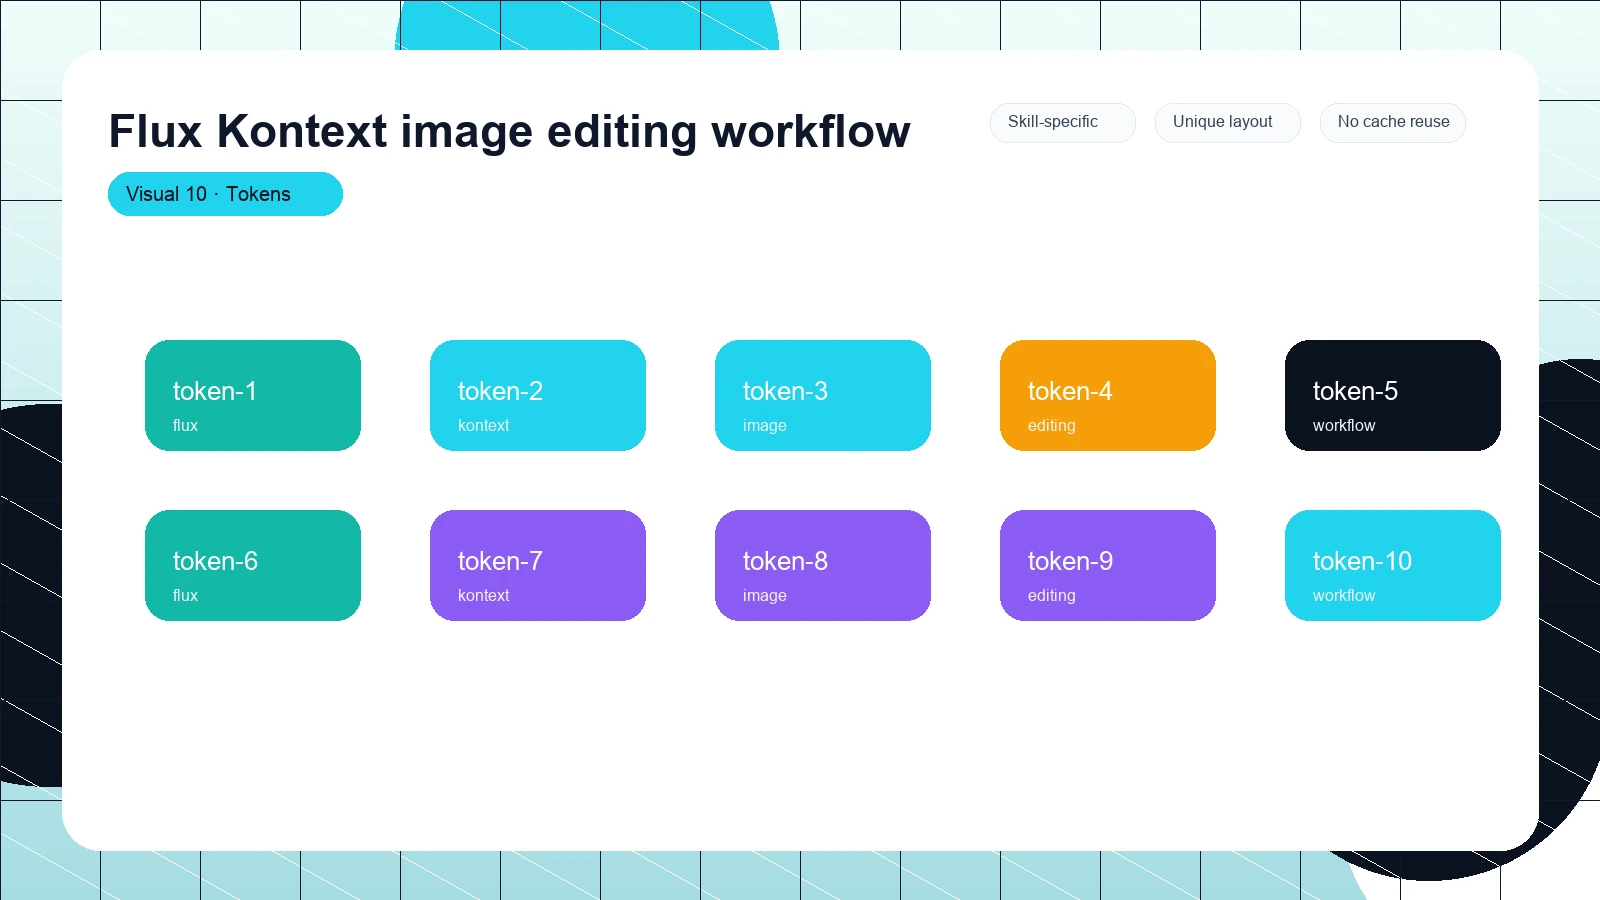
Task: Click the No cache reuse pill
Action: pos(1392,122)
